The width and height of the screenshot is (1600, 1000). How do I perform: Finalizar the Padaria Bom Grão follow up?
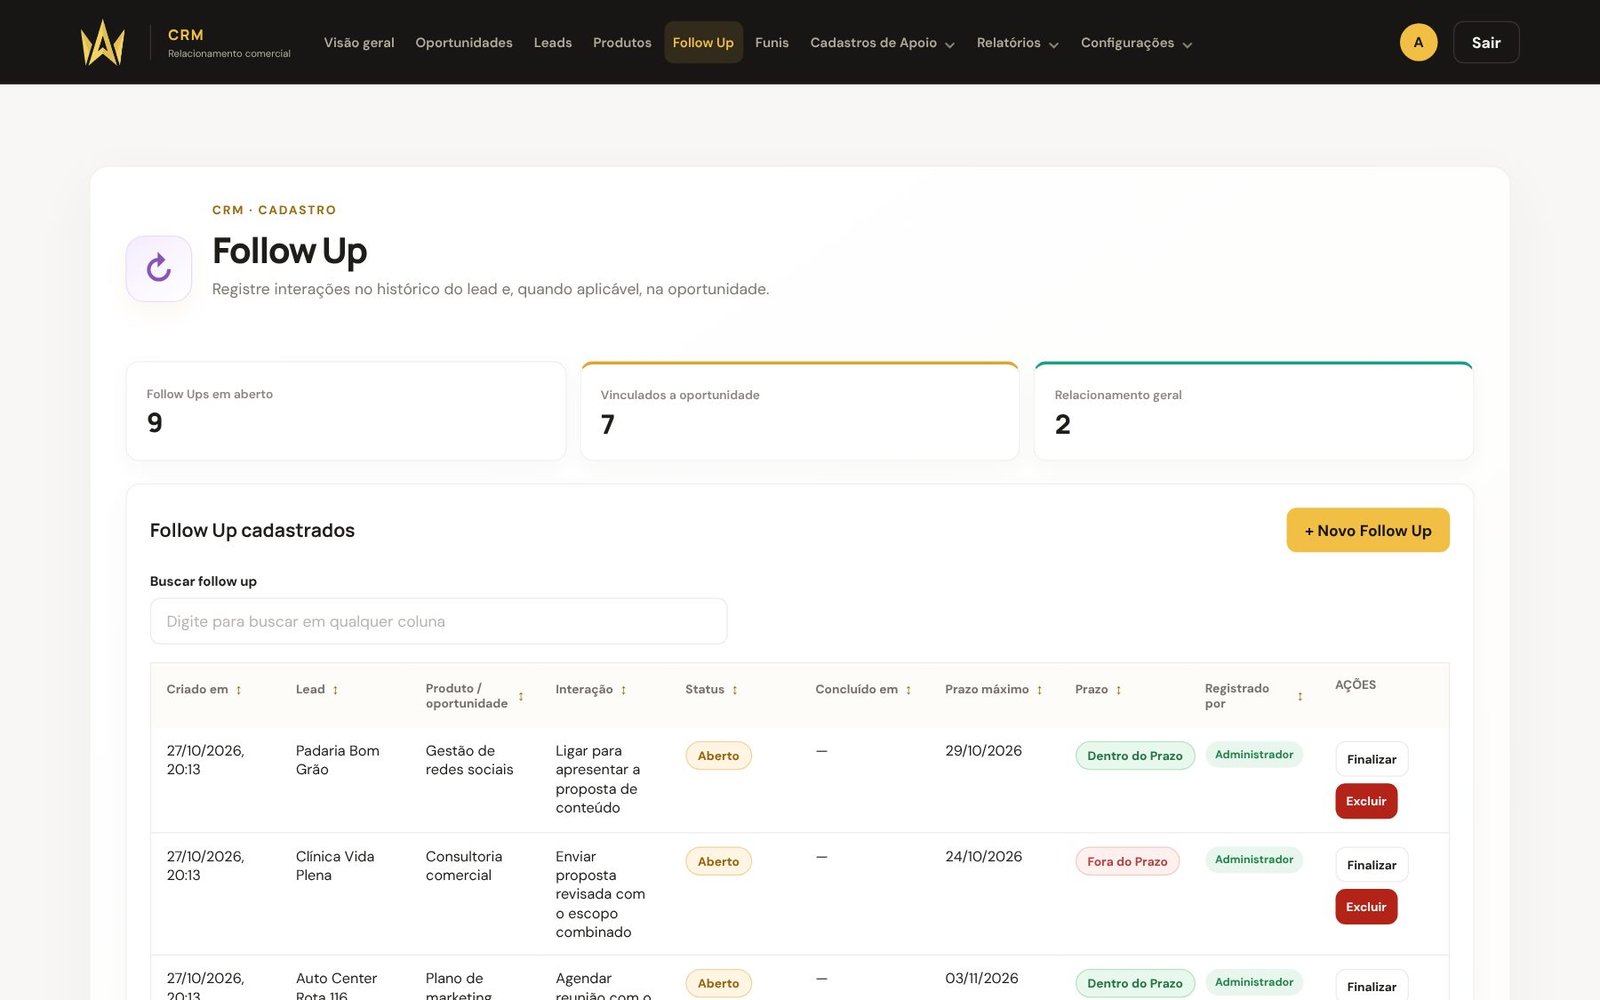[x=1371, y=759]
